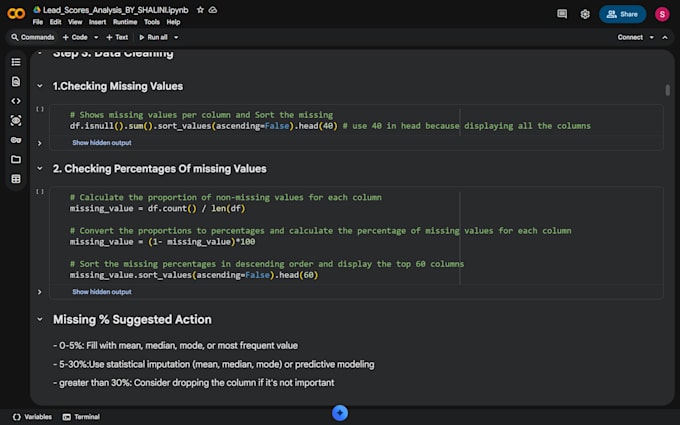The image size is (680, 425).
Task: Open the variables inspector sidebar icon
Action: pyautogui.click(x=16, y=121)
